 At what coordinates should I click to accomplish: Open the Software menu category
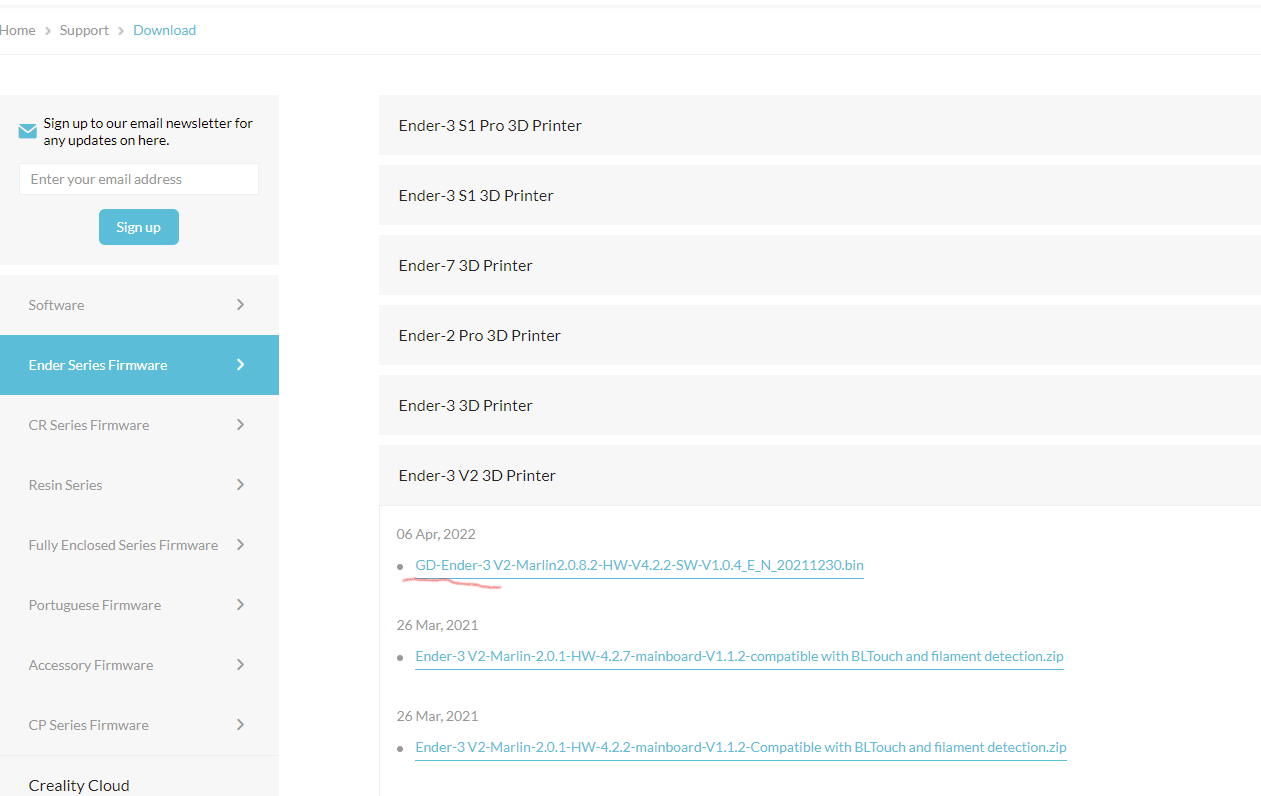[139, 305]
